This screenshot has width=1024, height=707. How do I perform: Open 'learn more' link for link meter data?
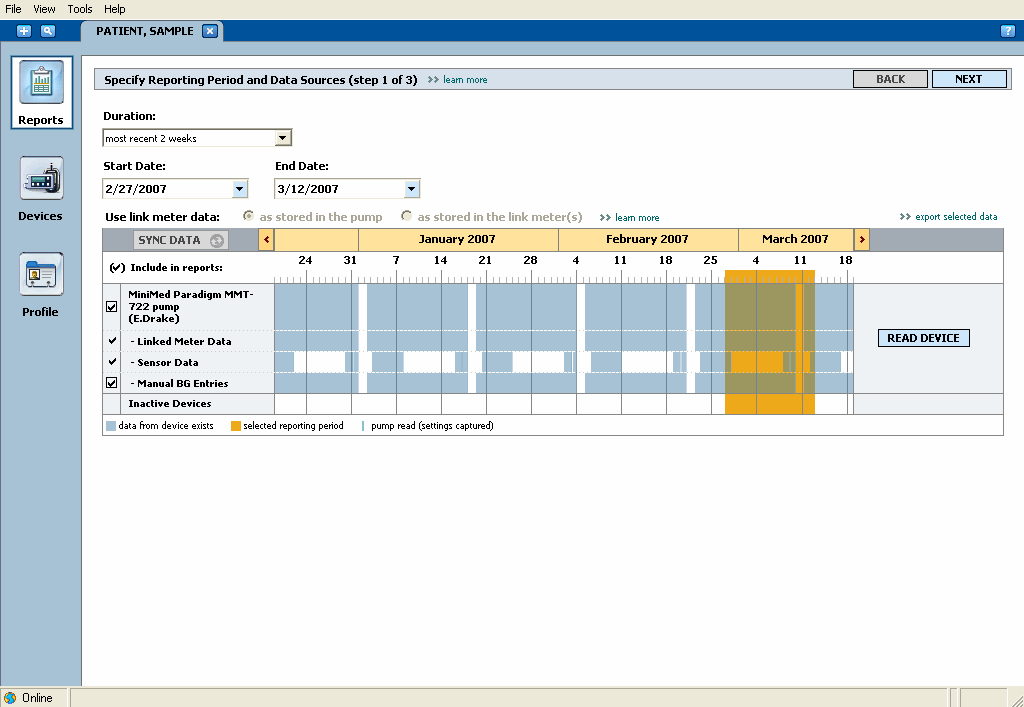[x=637, y=217]
